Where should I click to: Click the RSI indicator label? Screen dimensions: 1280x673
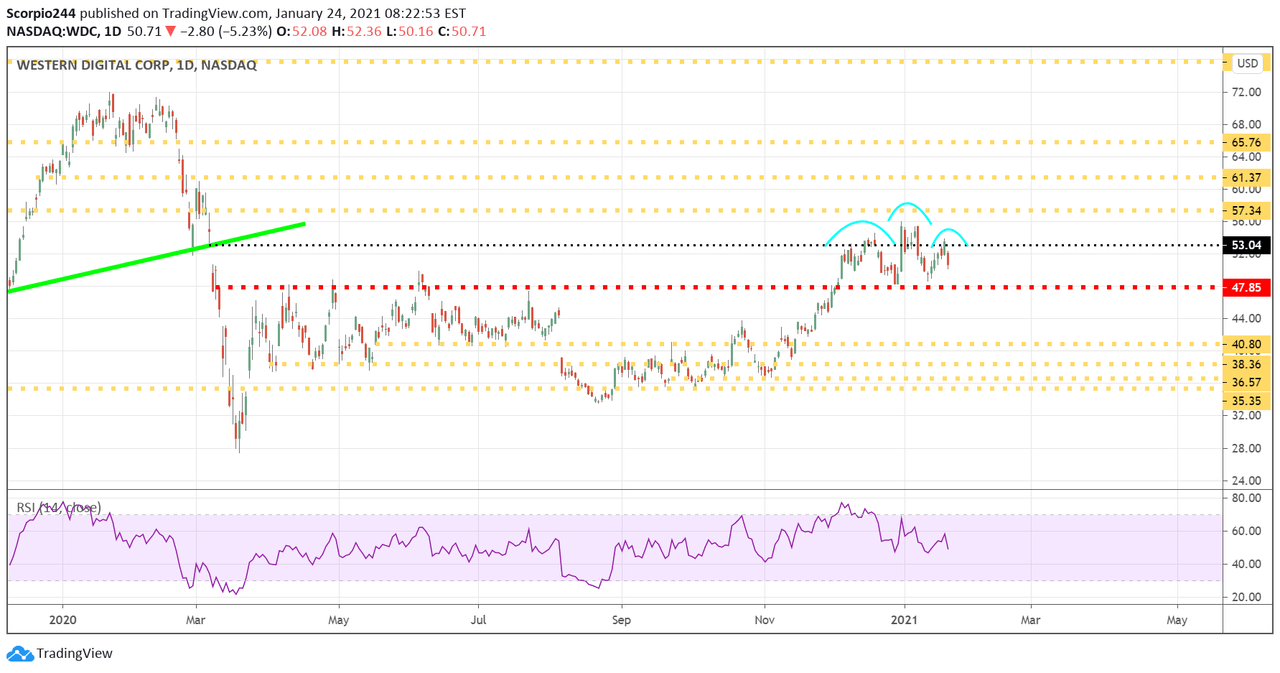58,508
